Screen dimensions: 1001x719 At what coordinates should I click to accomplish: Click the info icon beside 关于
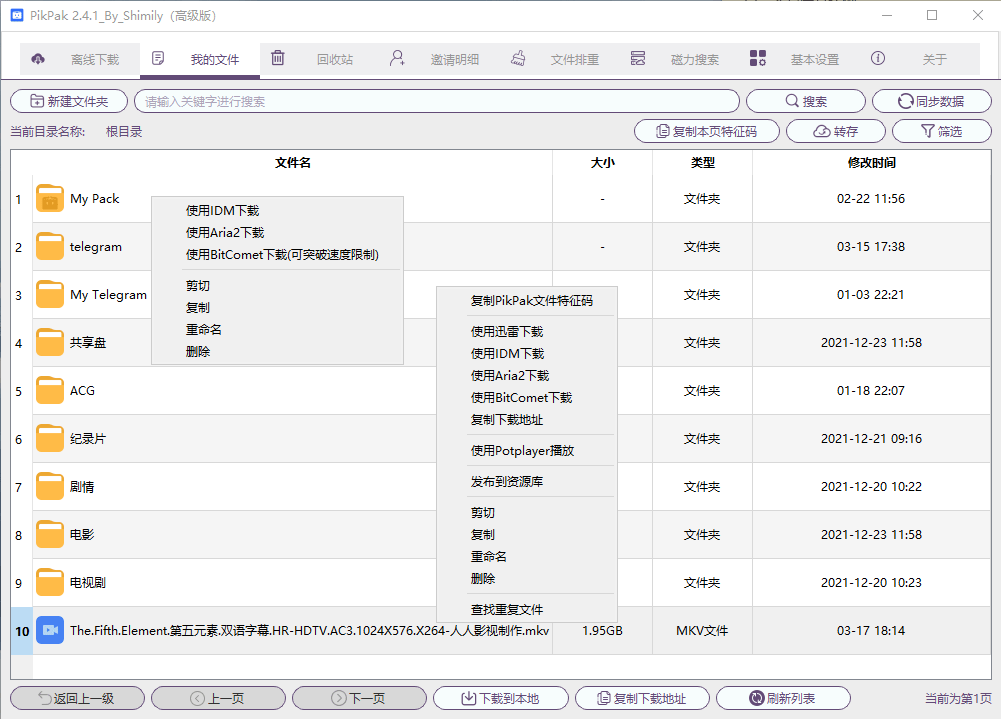tap(878, 59)
